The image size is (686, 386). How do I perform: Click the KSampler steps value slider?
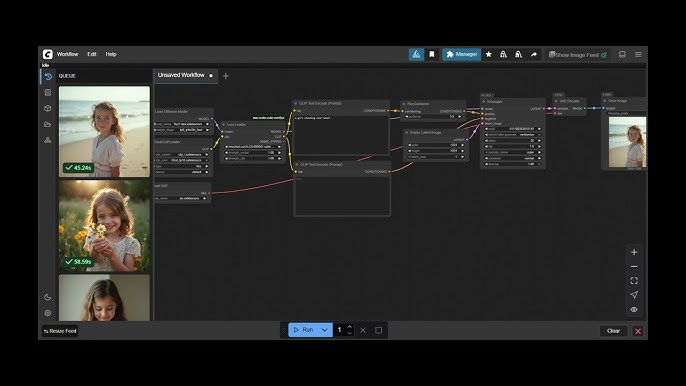pos(513,140)
